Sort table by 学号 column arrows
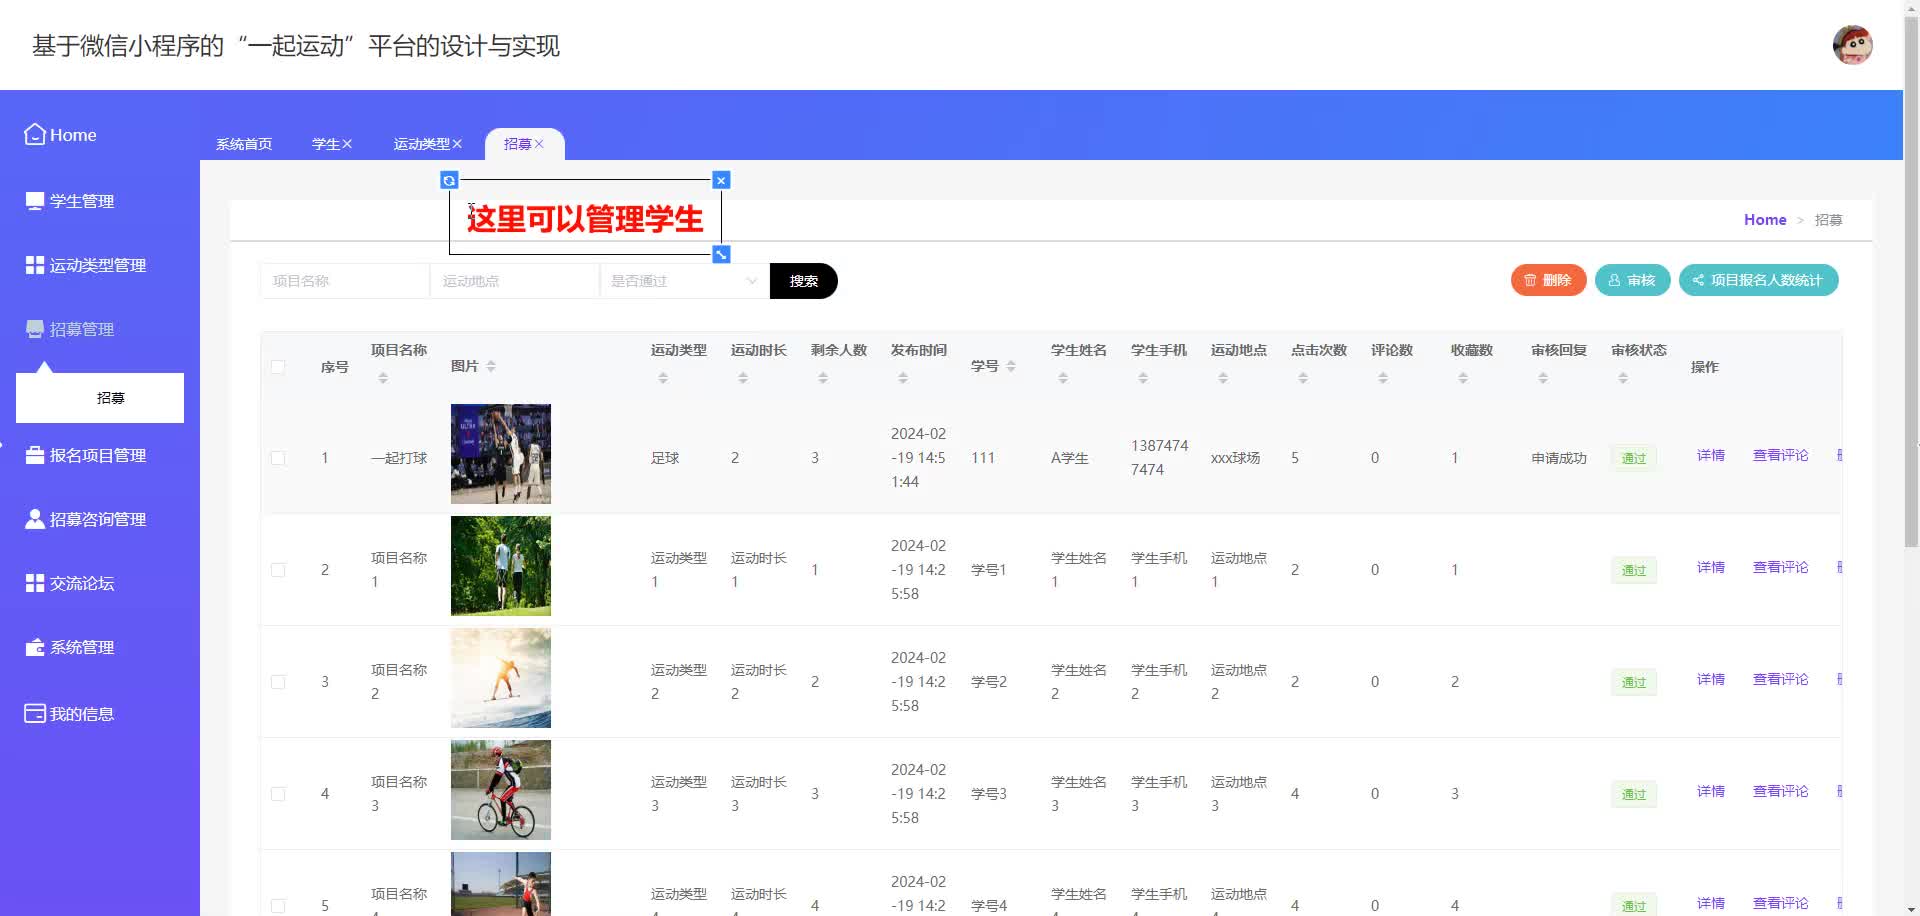 click(1011, 367)
